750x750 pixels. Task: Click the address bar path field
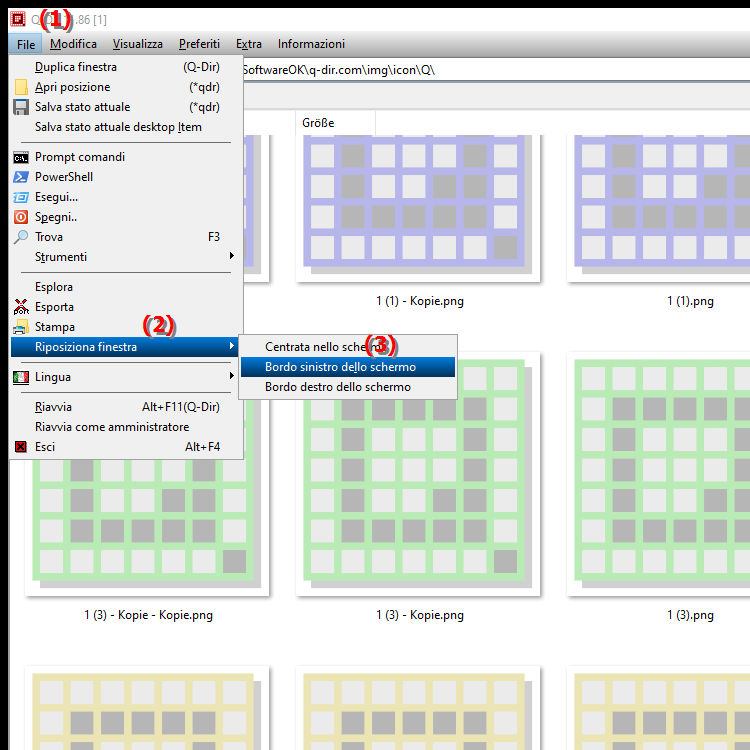click(x=496, y=70)
